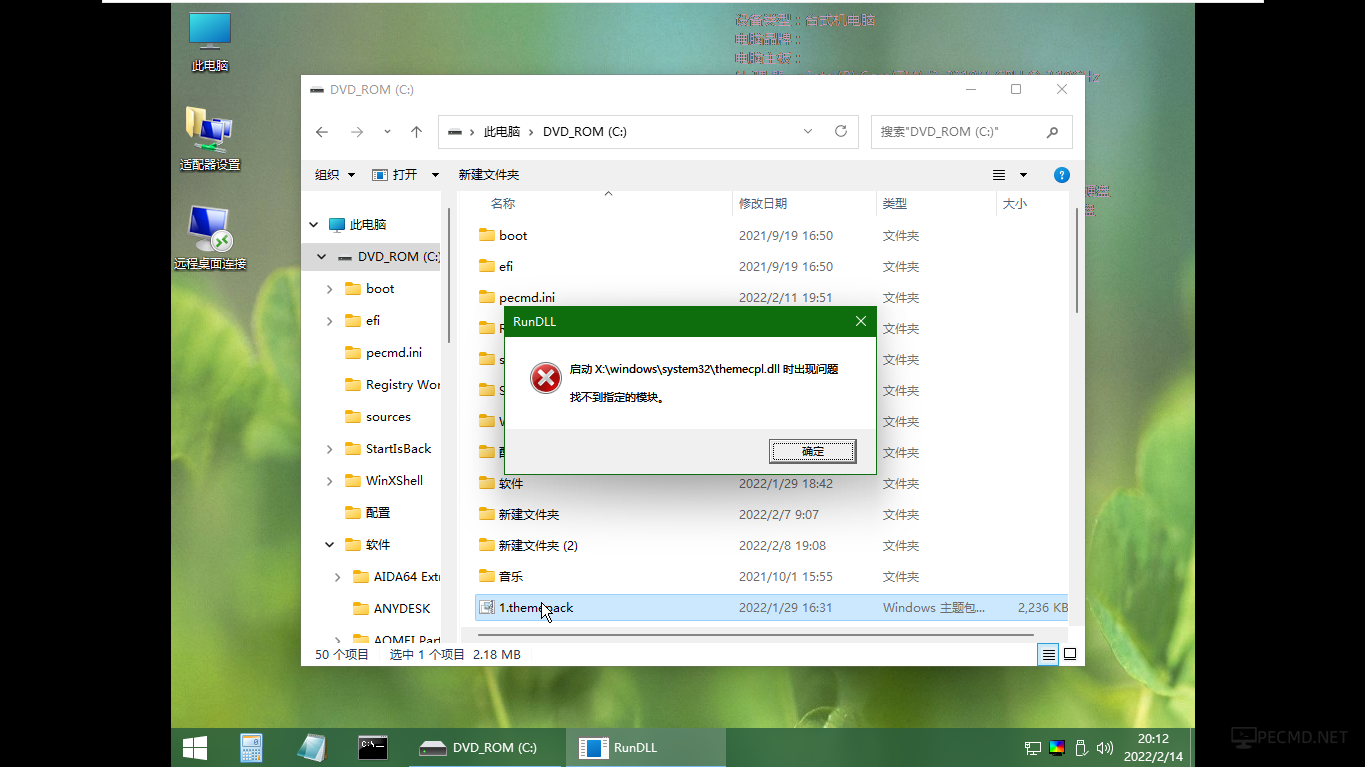Image resolution: width=1365 pixels, height=767 pixels.
Task: Select 1.themepack file row
Action: 771,608
